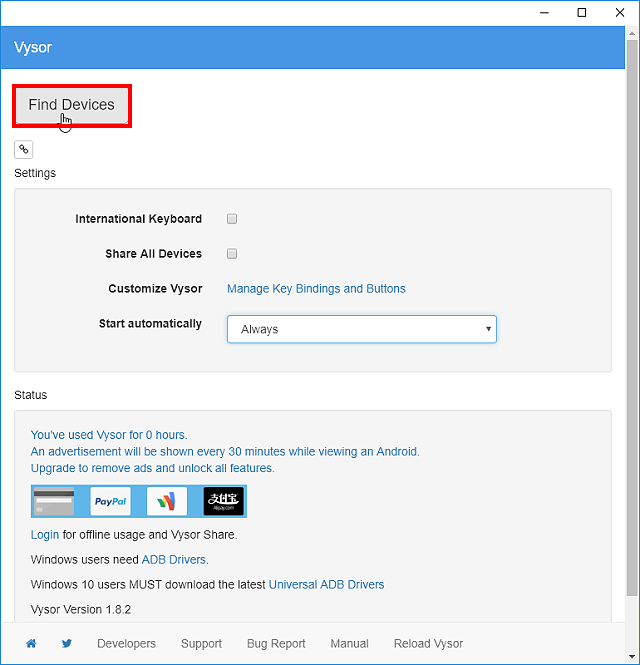Click the vertical scrollbar thumb

[x=632, y=318]
